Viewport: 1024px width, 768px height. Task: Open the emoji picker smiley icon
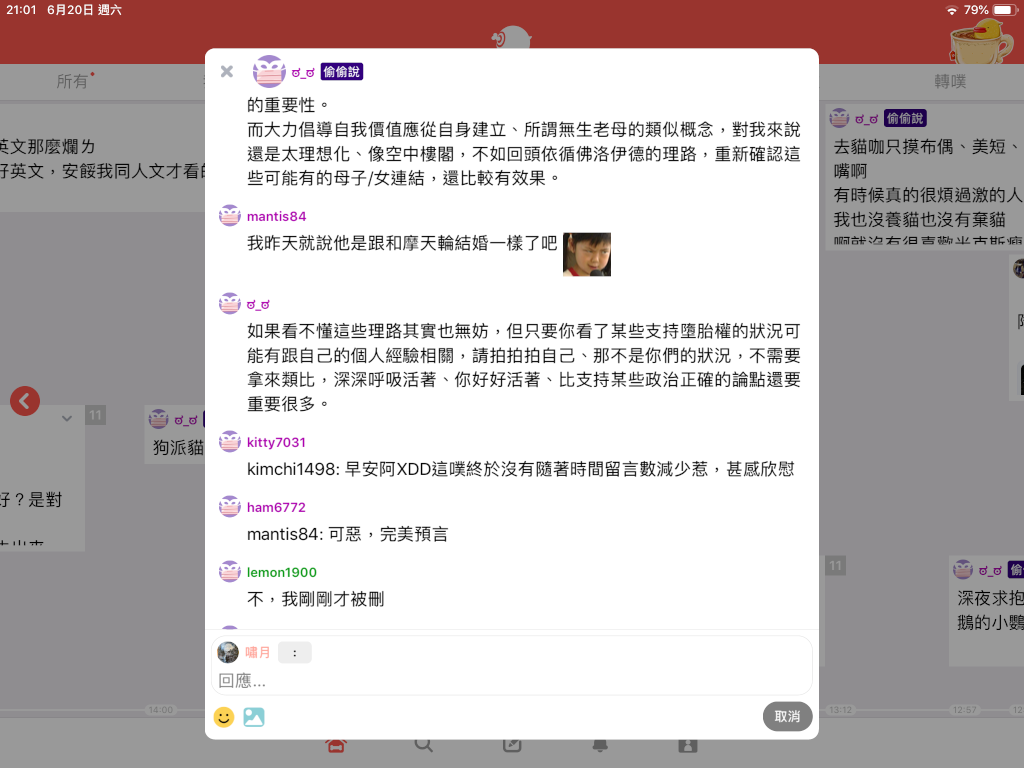click(x=224, y=717)
